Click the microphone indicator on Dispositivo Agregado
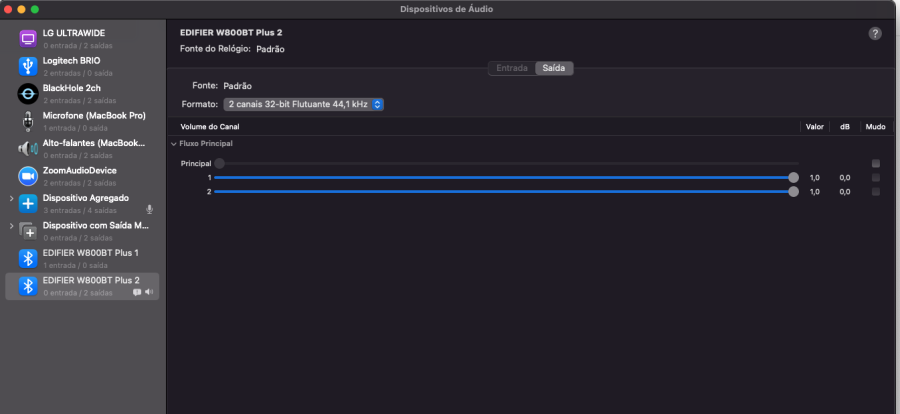This screenshot has height=414, width=900. [x=150, y=210]
